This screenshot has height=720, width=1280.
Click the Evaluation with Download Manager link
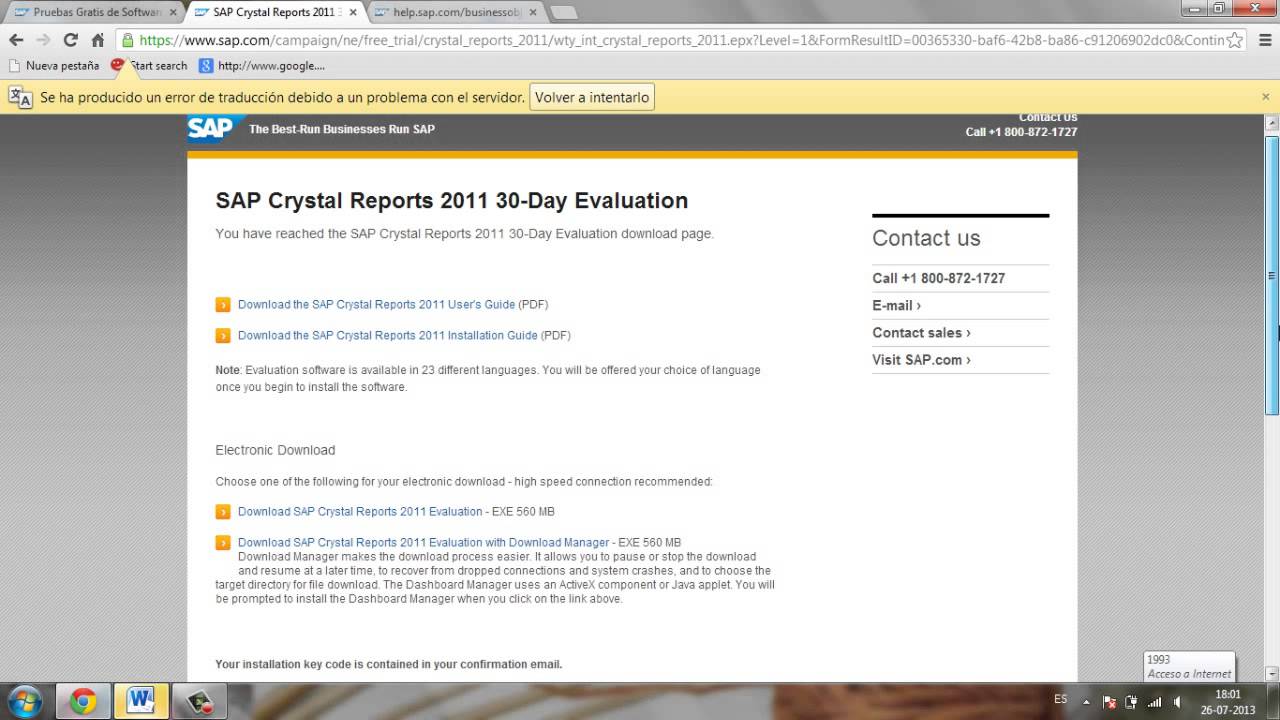[x=423, y=542]
